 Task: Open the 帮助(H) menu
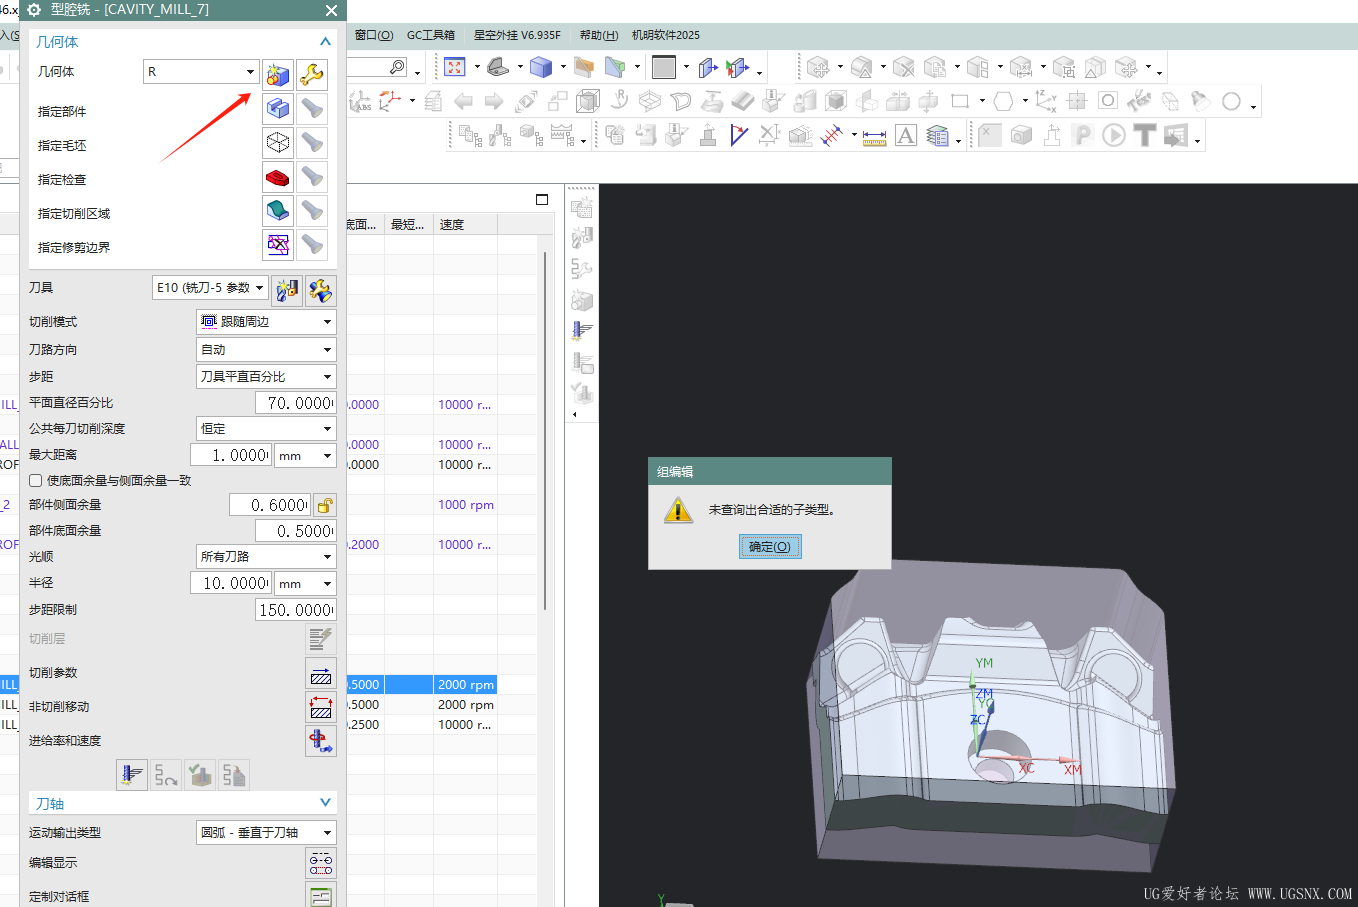pyautogui.click(x=599, y=35)
